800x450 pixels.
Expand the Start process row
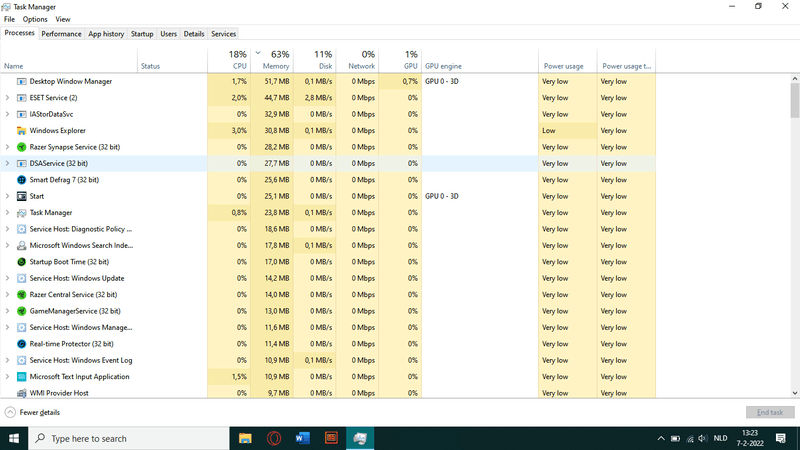coord(7,196)
